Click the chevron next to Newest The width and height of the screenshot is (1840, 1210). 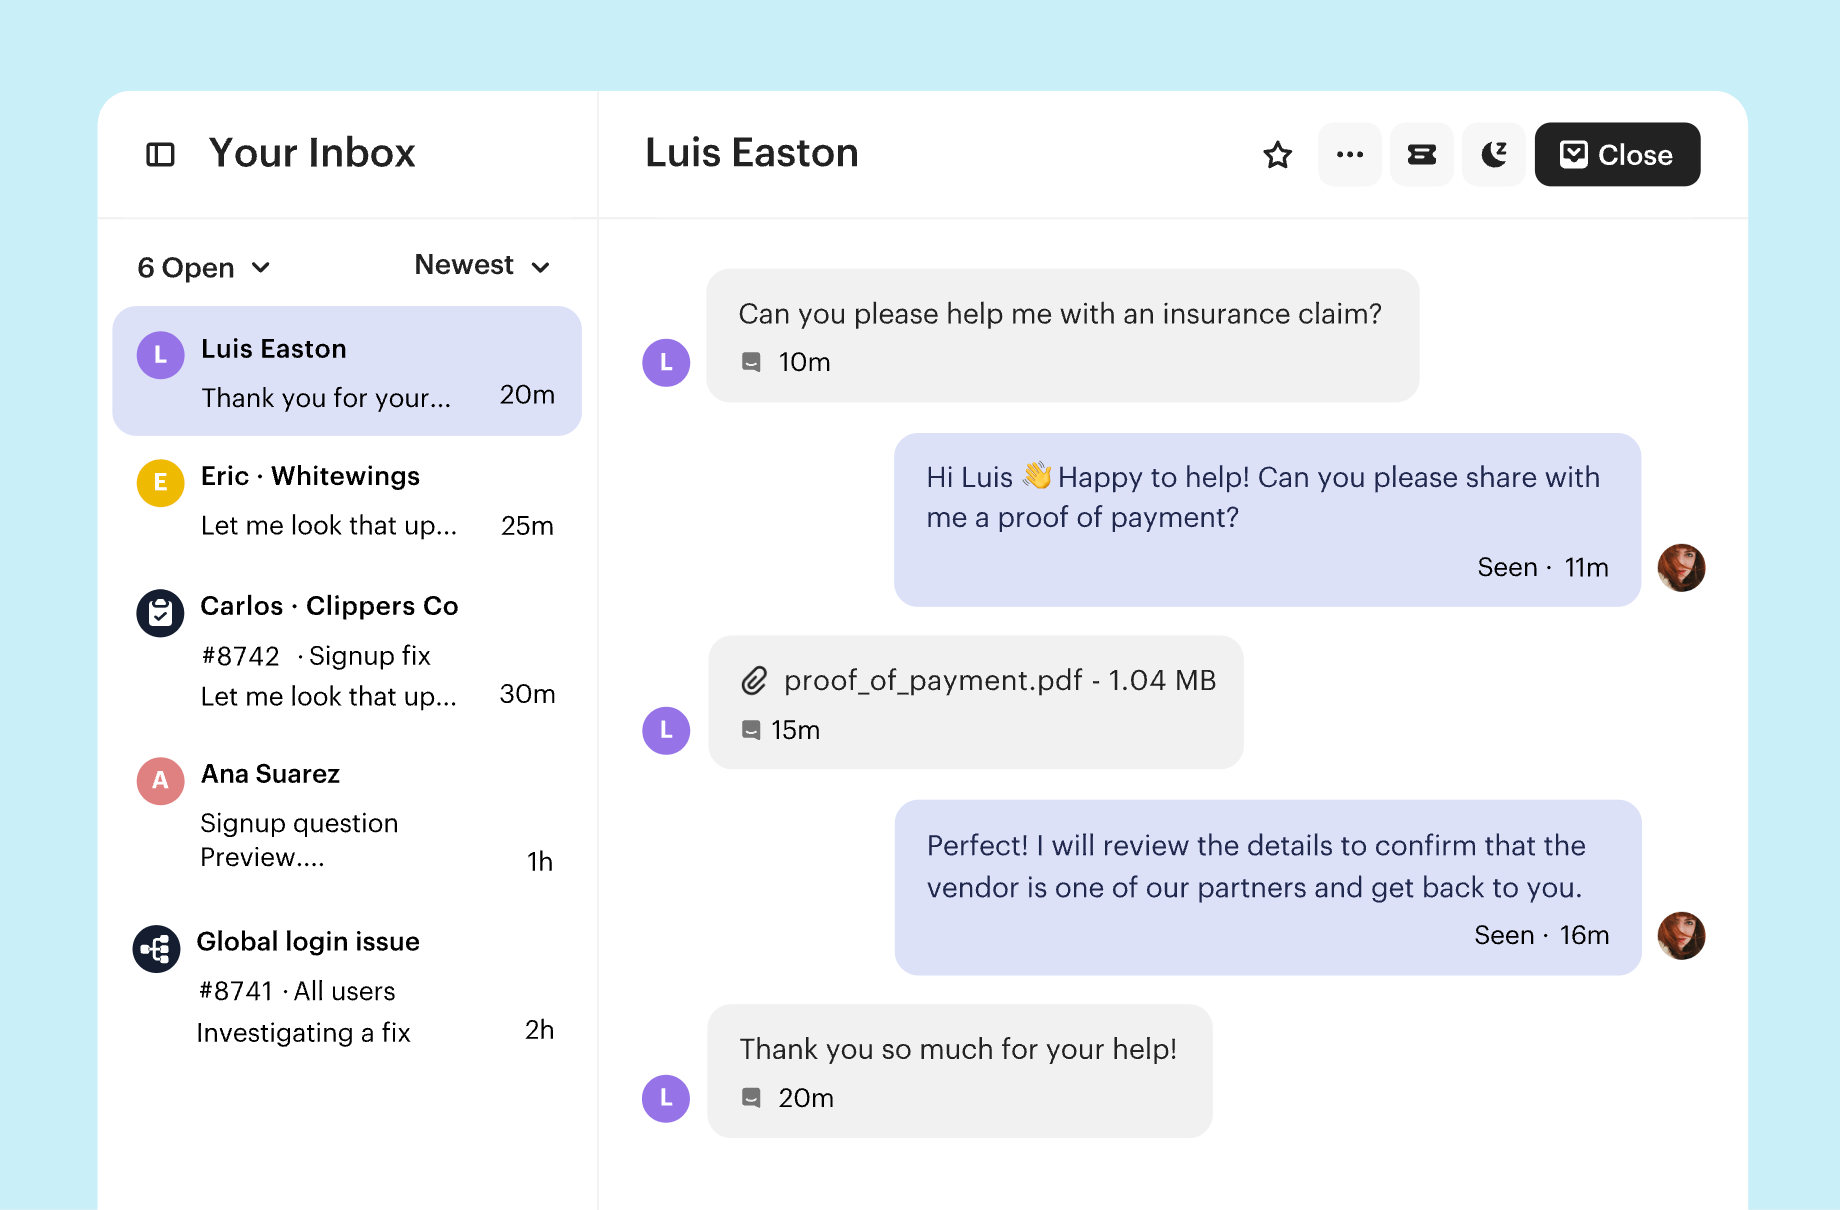click(541, 267)
